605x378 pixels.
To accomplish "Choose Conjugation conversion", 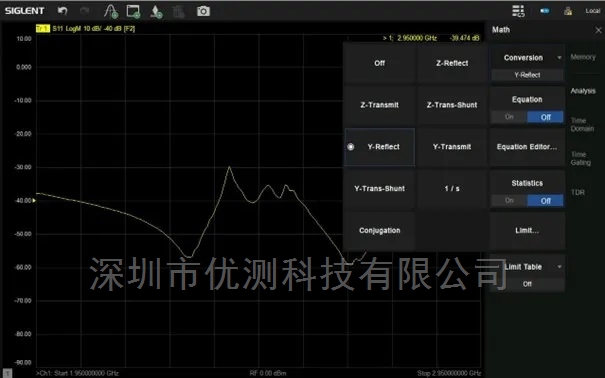I will (380, 231).
